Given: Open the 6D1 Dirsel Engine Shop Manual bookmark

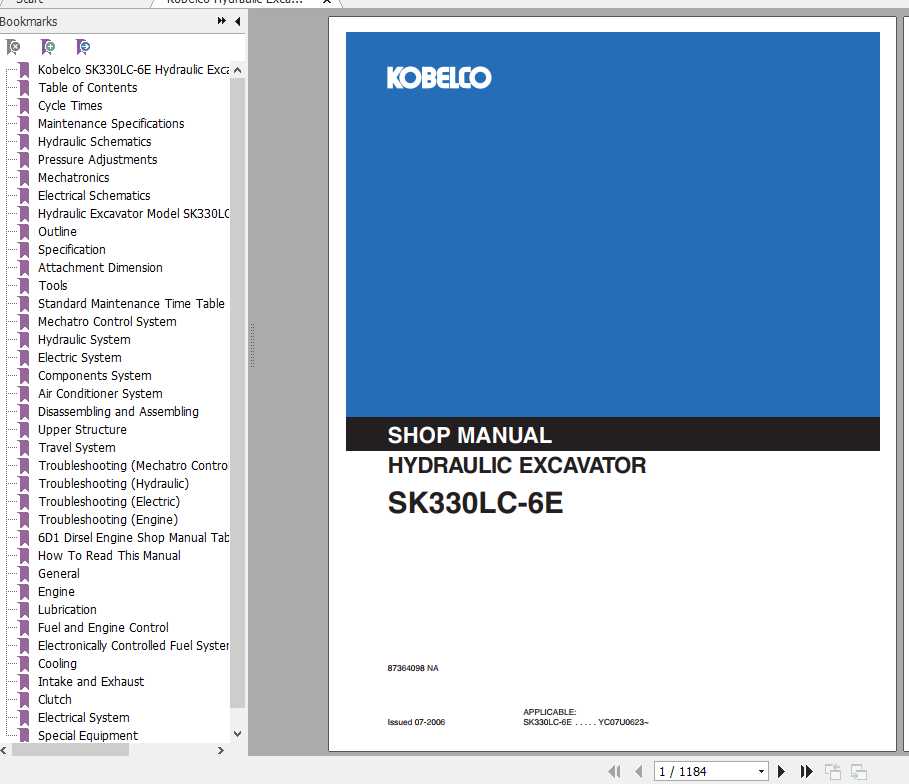Looking at the screenshot, I should click(133, 537).
